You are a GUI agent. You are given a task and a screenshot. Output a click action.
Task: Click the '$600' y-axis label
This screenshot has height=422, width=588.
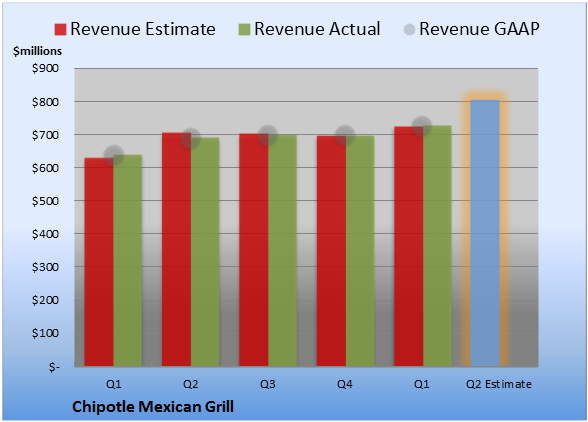pyautogui.click(x=45, y=168)
